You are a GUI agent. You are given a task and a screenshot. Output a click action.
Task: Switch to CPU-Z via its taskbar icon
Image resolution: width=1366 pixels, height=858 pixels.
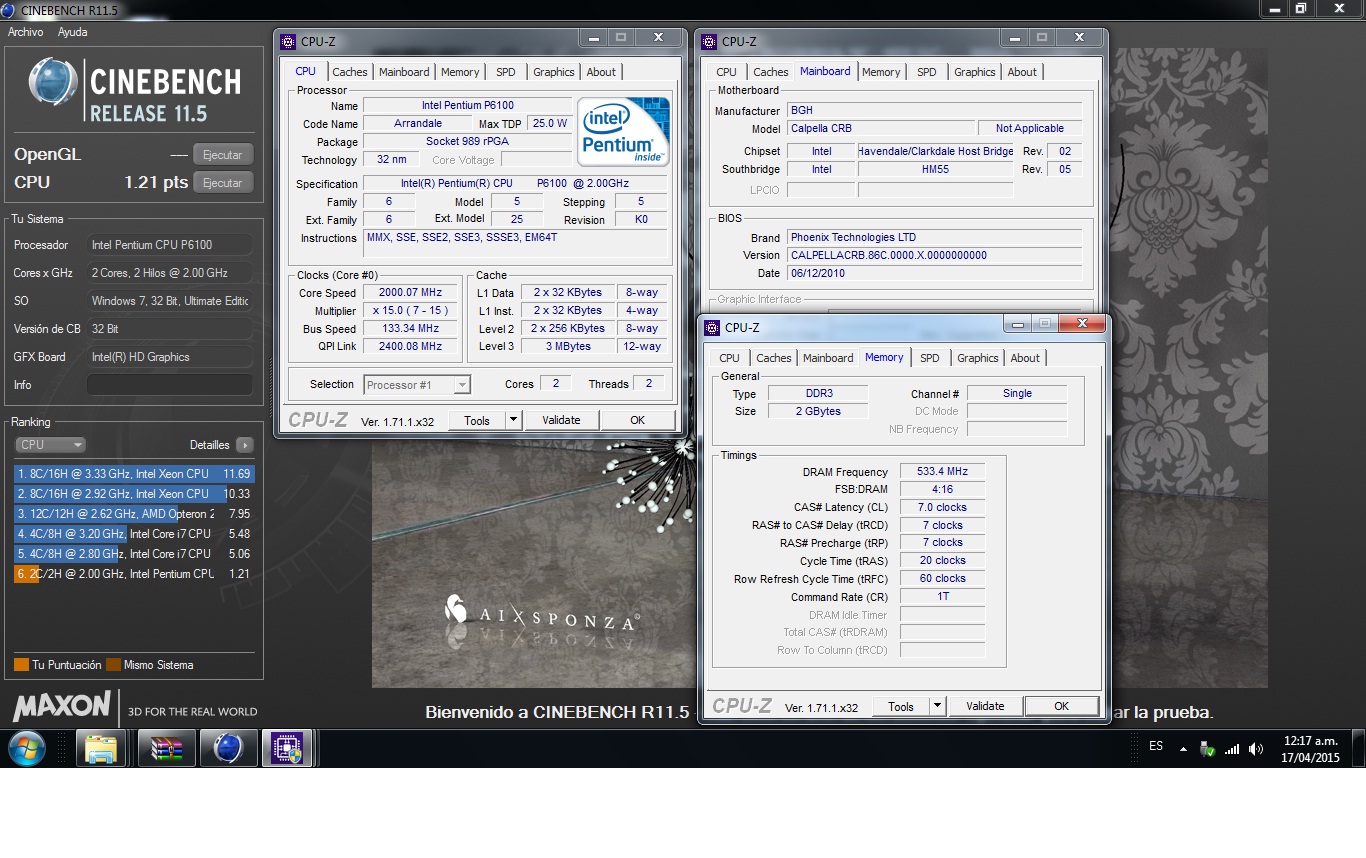(288, 748)
